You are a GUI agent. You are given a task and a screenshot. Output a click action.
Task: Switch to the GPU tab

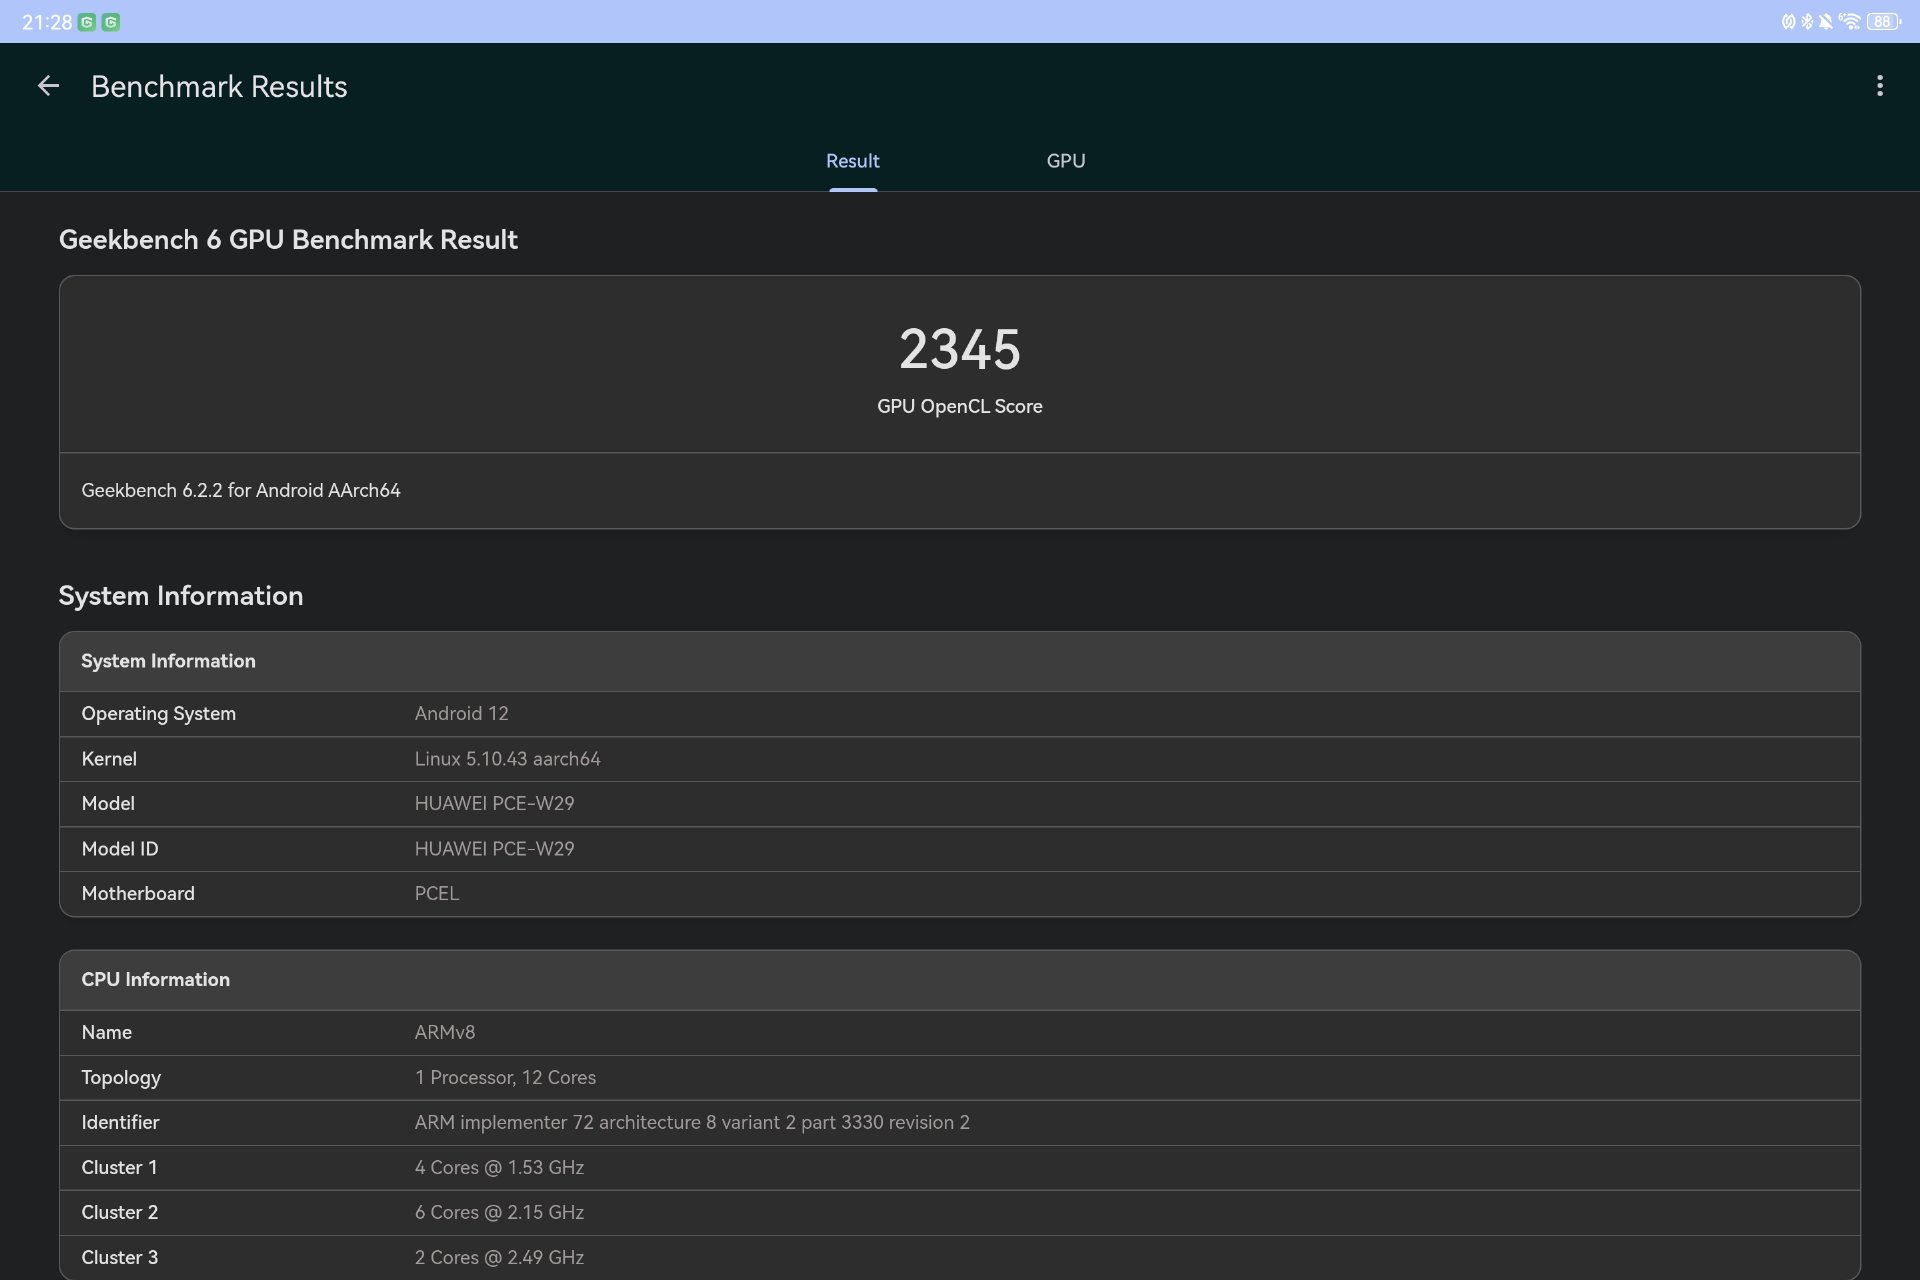[x=1066, y=161]
